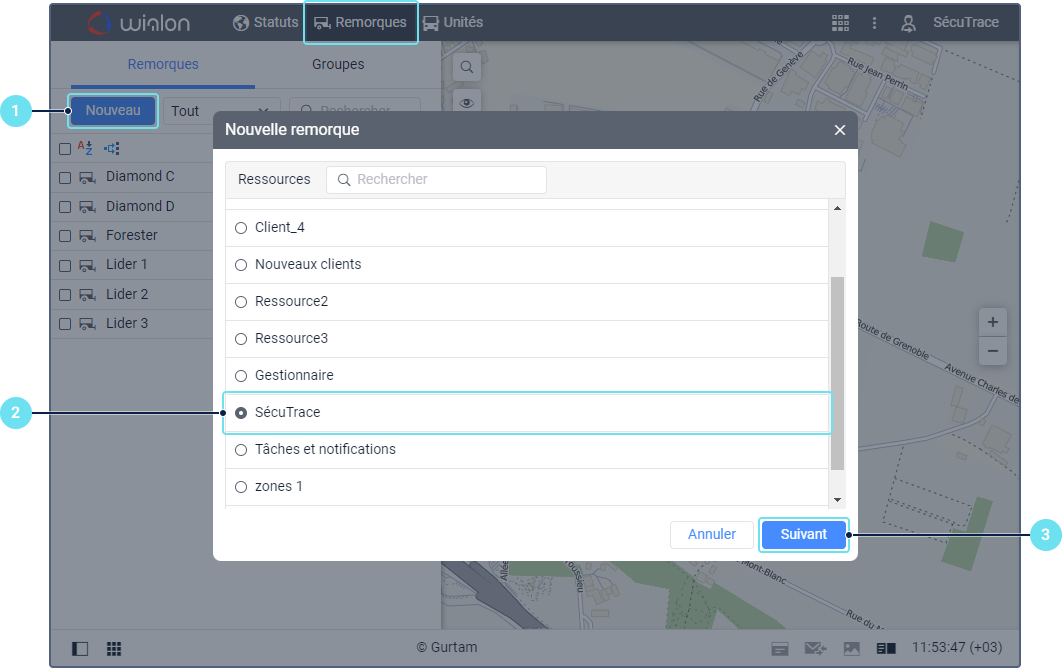This screenshot has width=1062, height=668.
Task: Click the map search magnifier icon
Action: [466, 68]
